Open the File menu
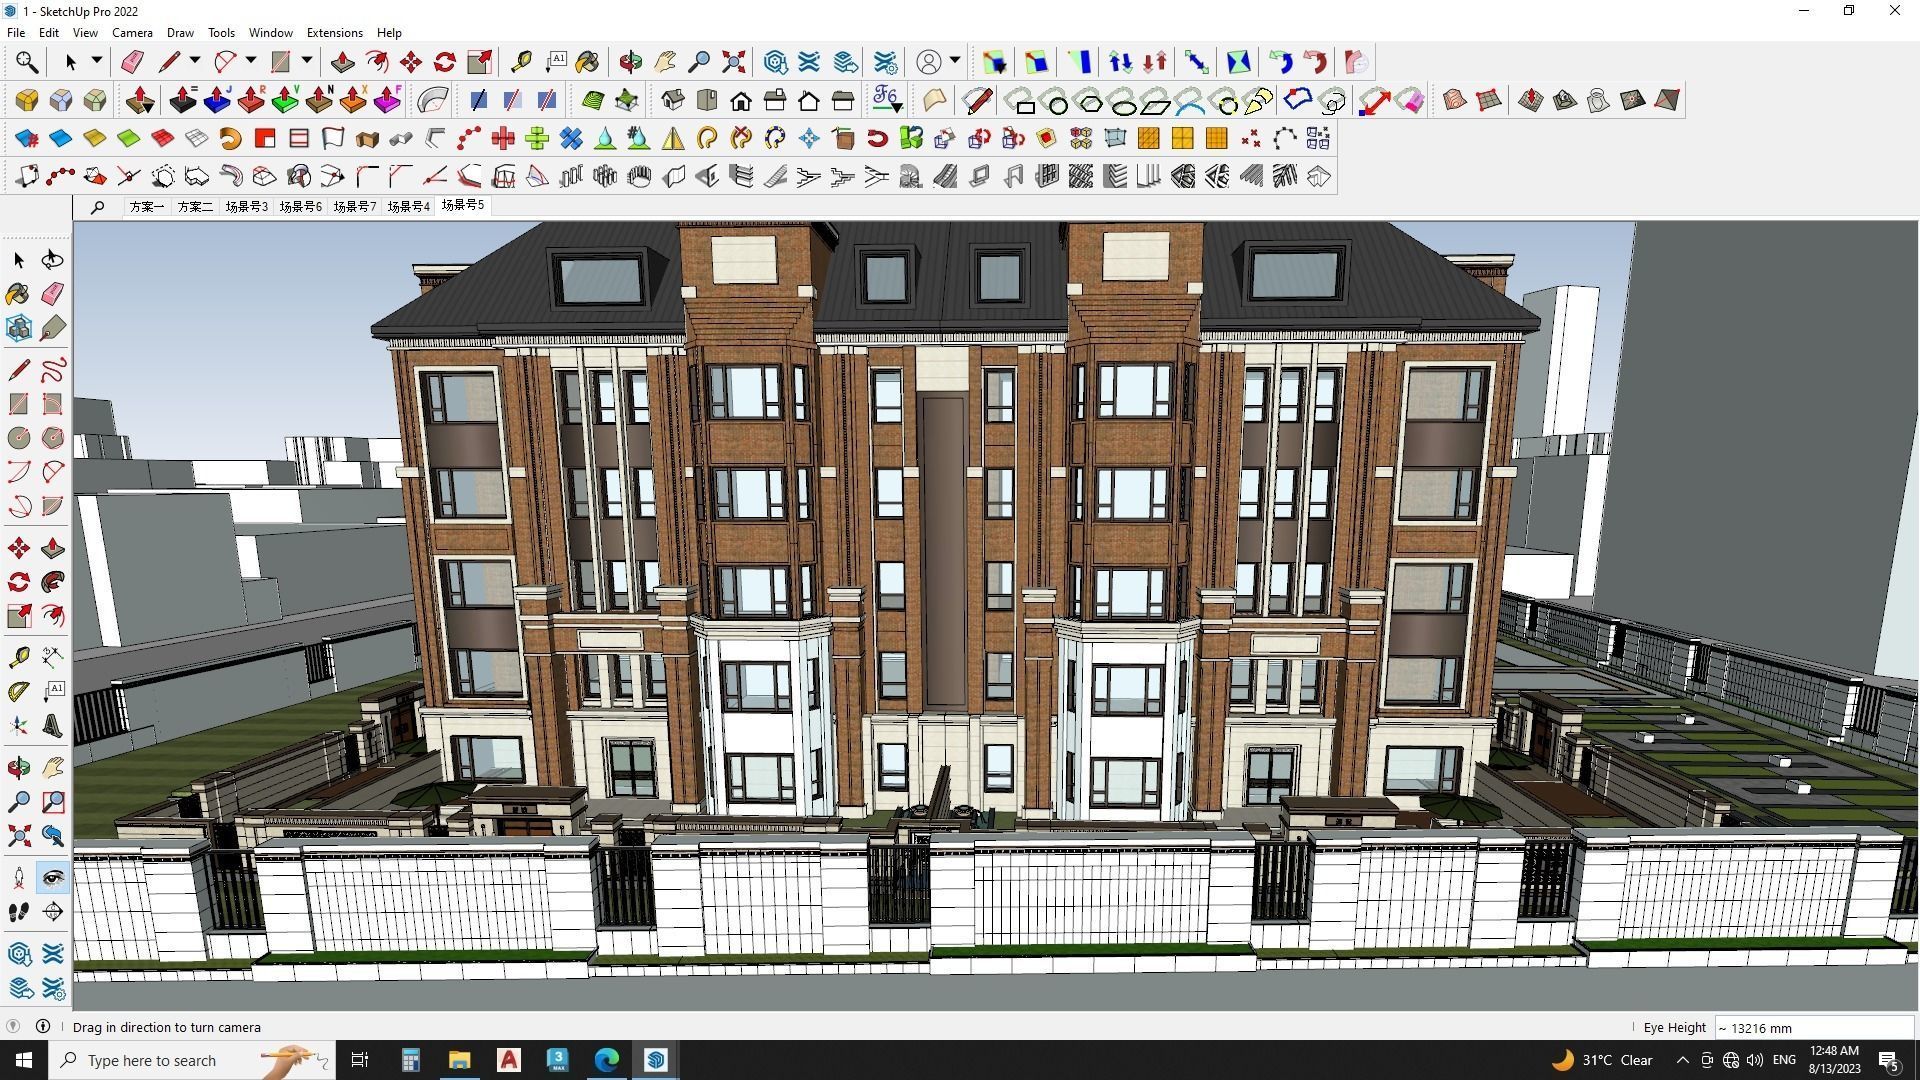The image size is (1920, 1080). [16, 33]
